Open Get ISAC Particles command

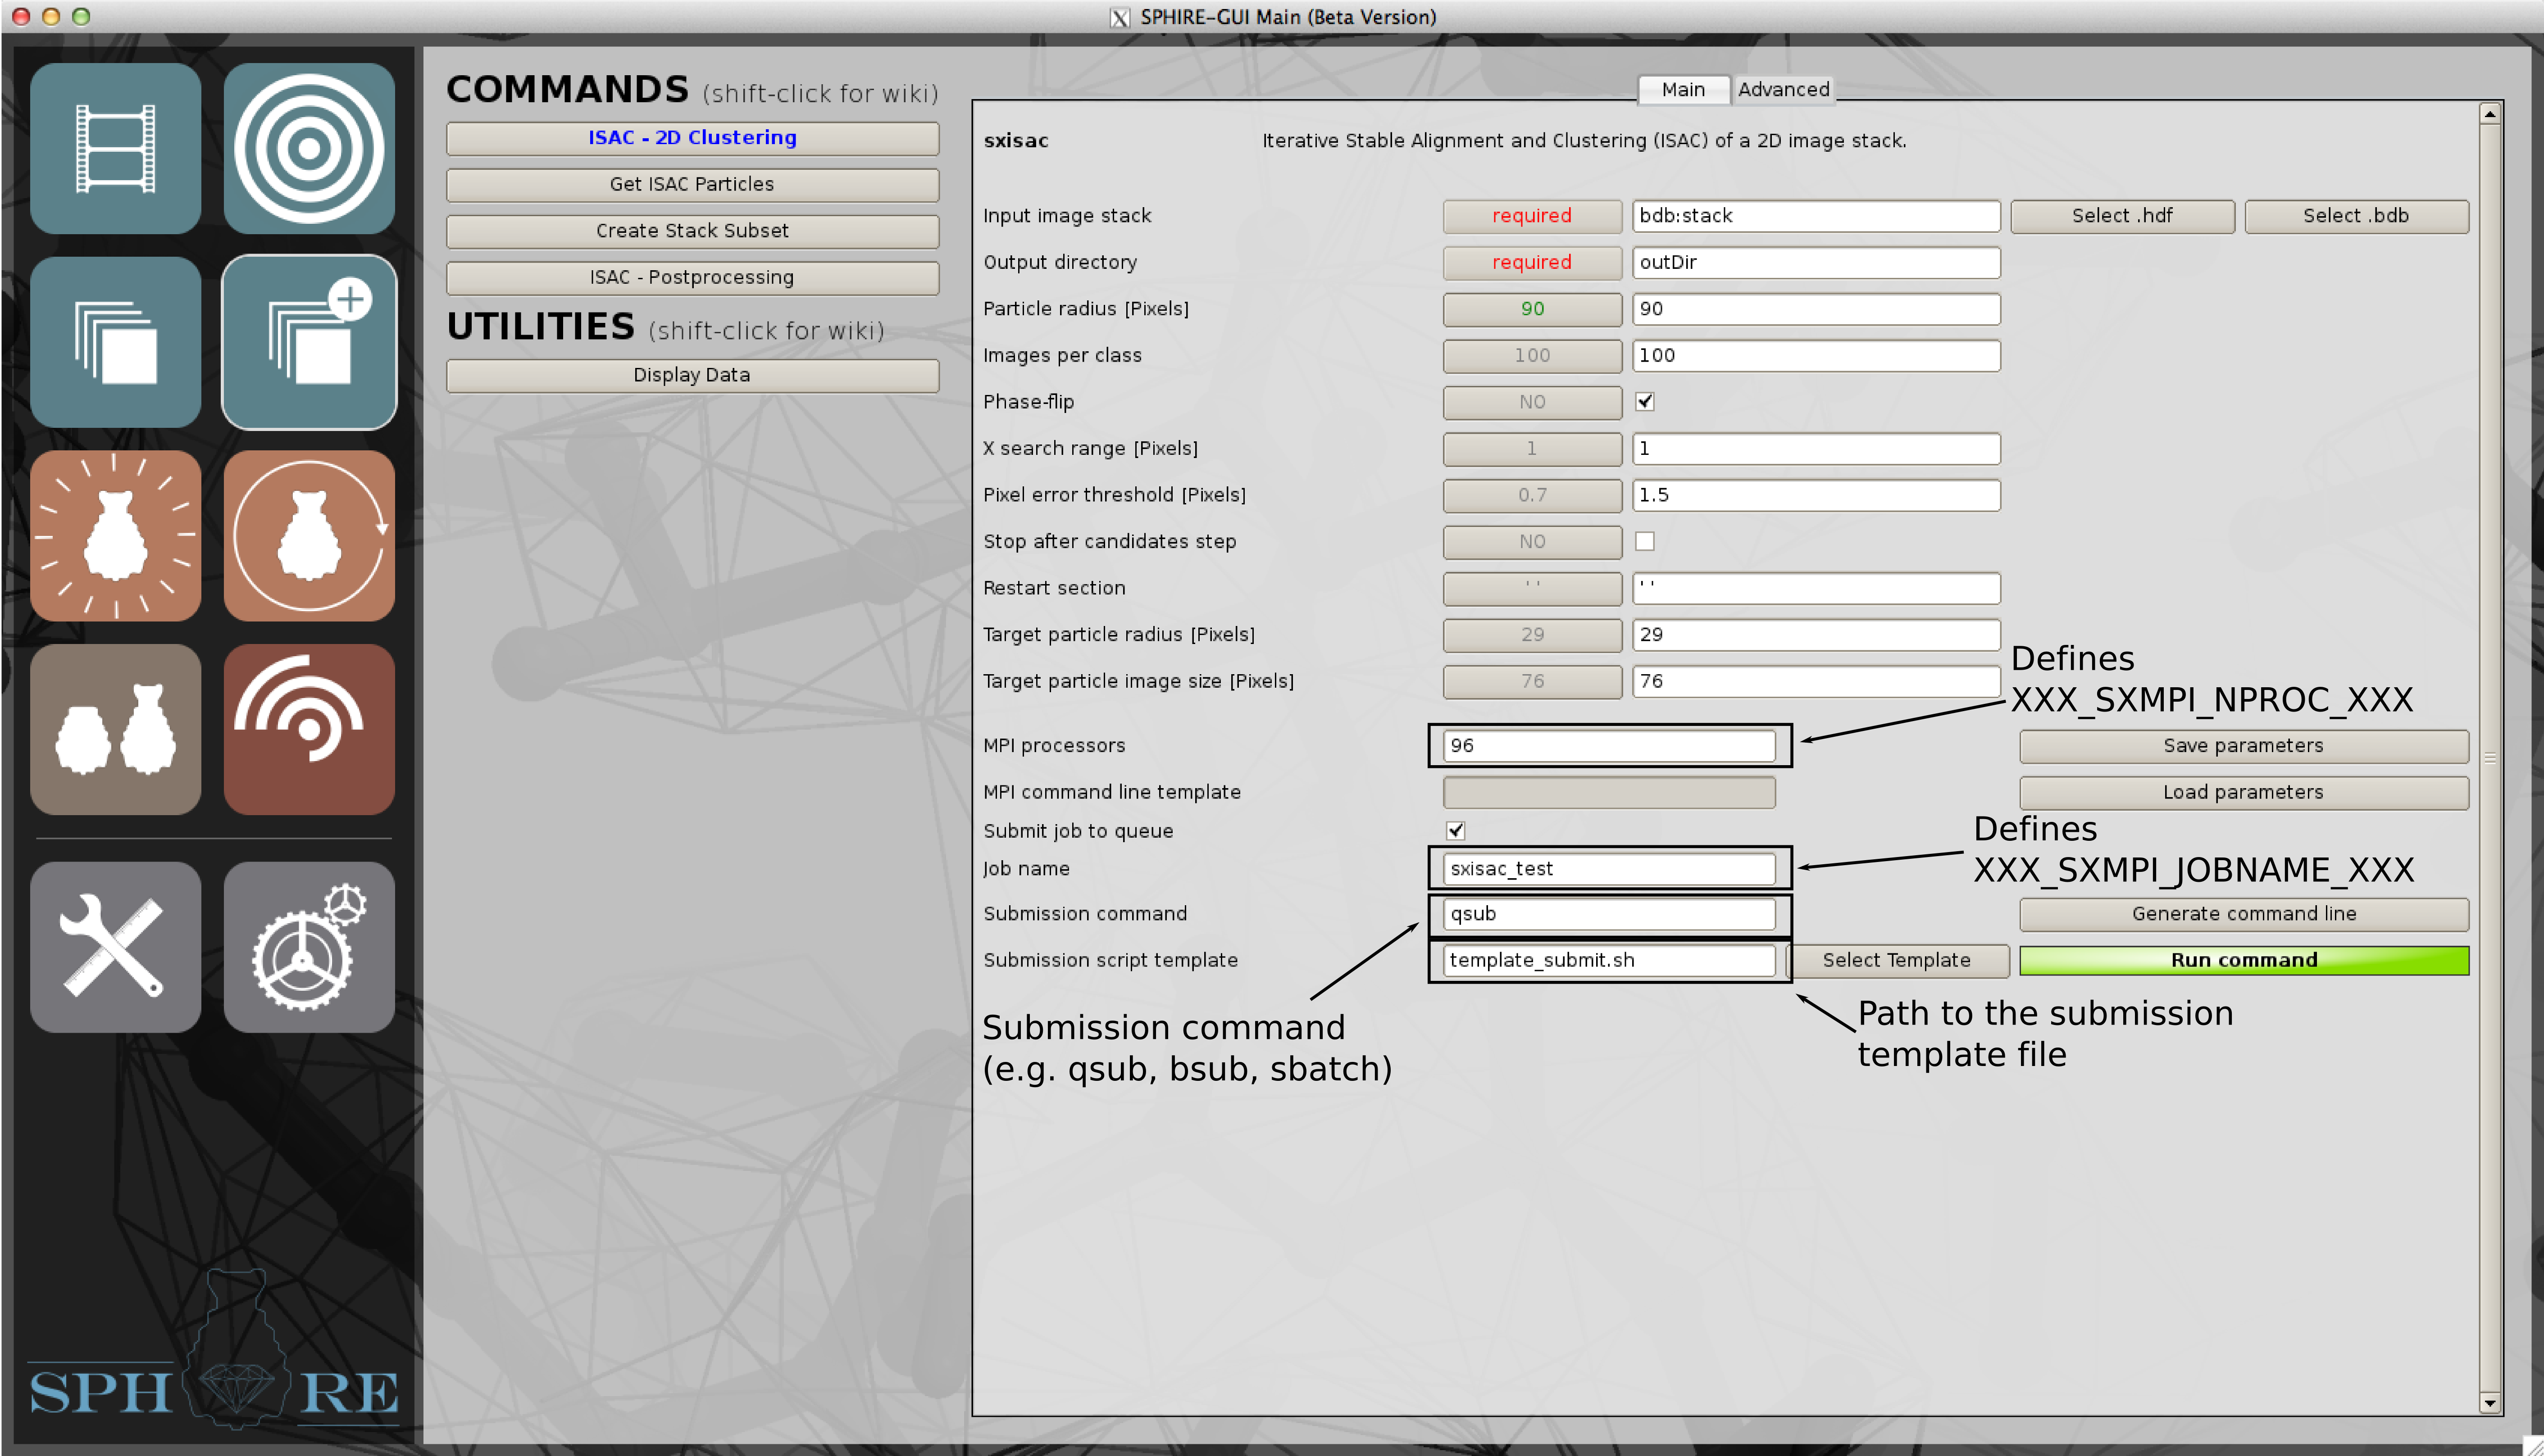pos(692,184)
